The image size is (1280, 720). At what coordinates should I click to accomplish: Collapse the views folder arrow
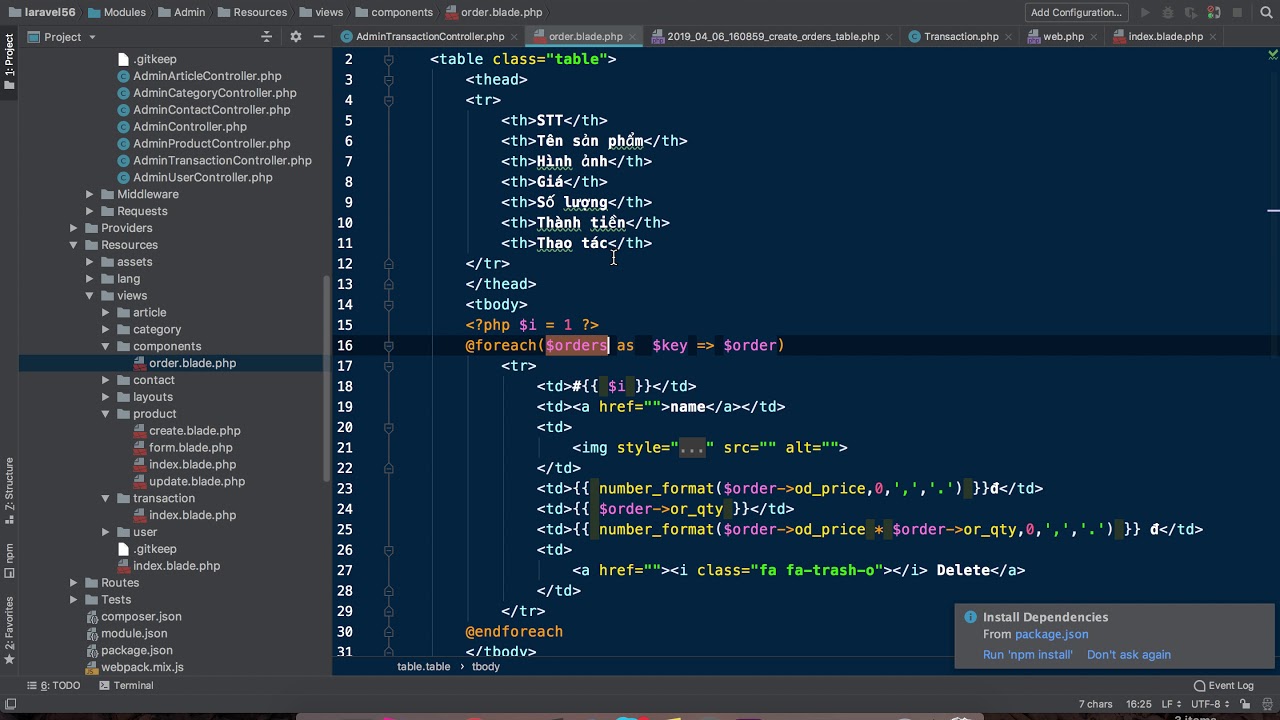tap(89, 296)
